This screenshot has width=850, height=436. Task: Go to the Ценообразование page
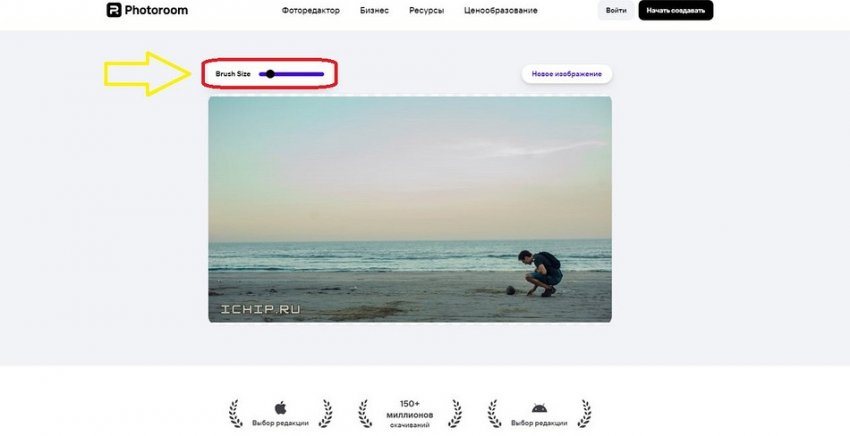(x=501, y=11)
